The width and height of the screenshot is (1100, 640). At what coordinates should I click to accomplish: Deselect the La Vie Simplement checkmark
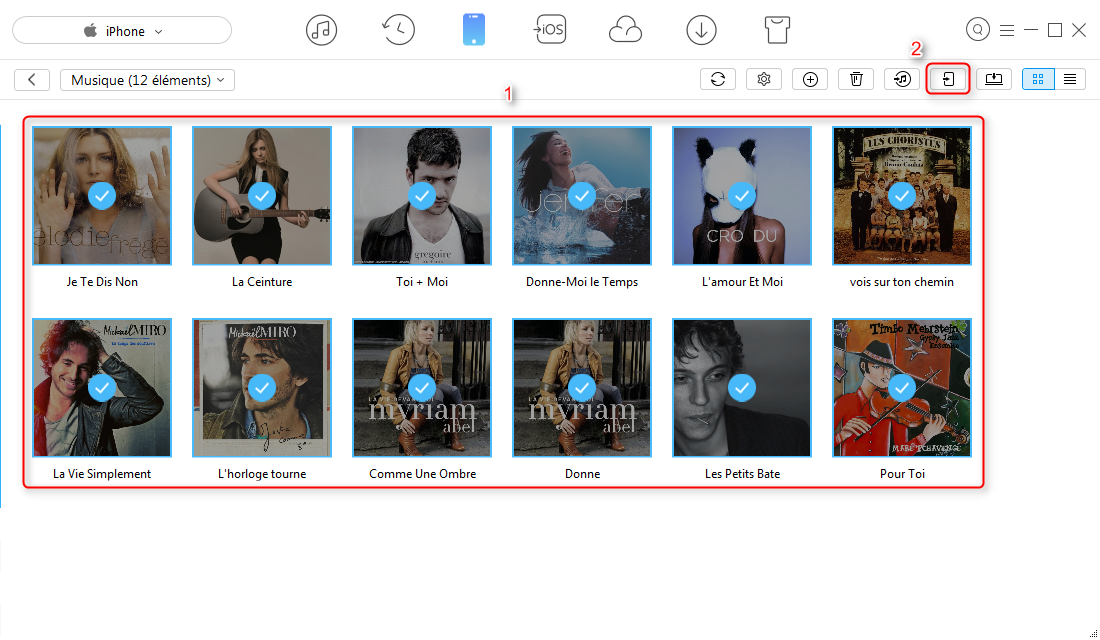pyautogui.click(x=102, y=388)
